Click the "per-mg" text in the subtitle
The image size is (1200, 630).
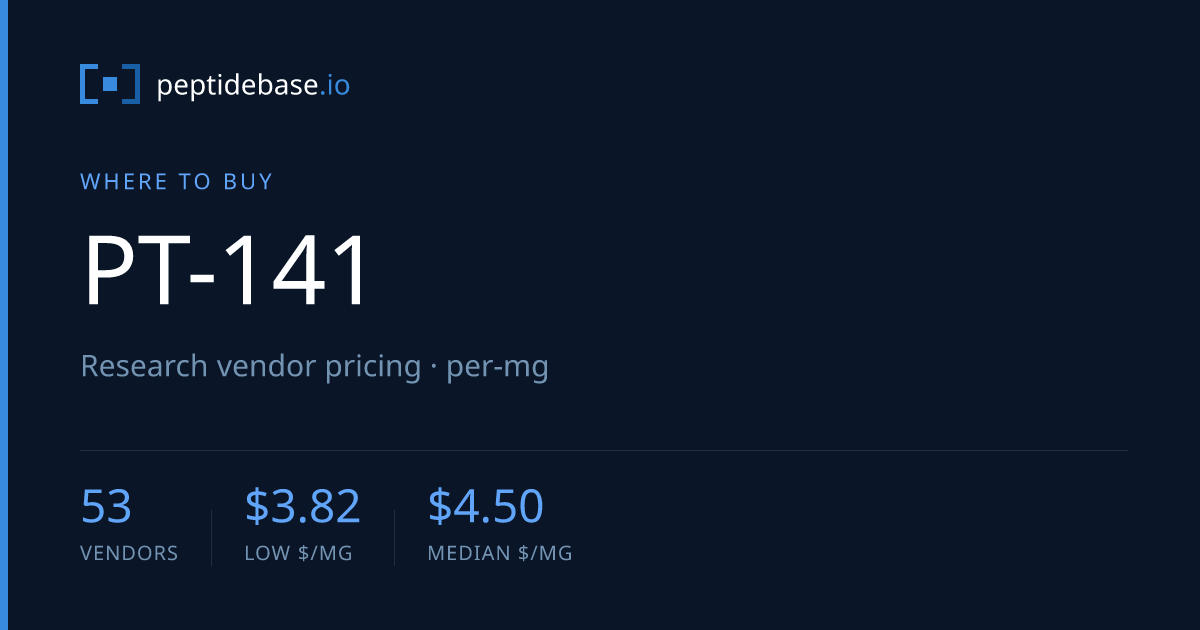[497, 368]
